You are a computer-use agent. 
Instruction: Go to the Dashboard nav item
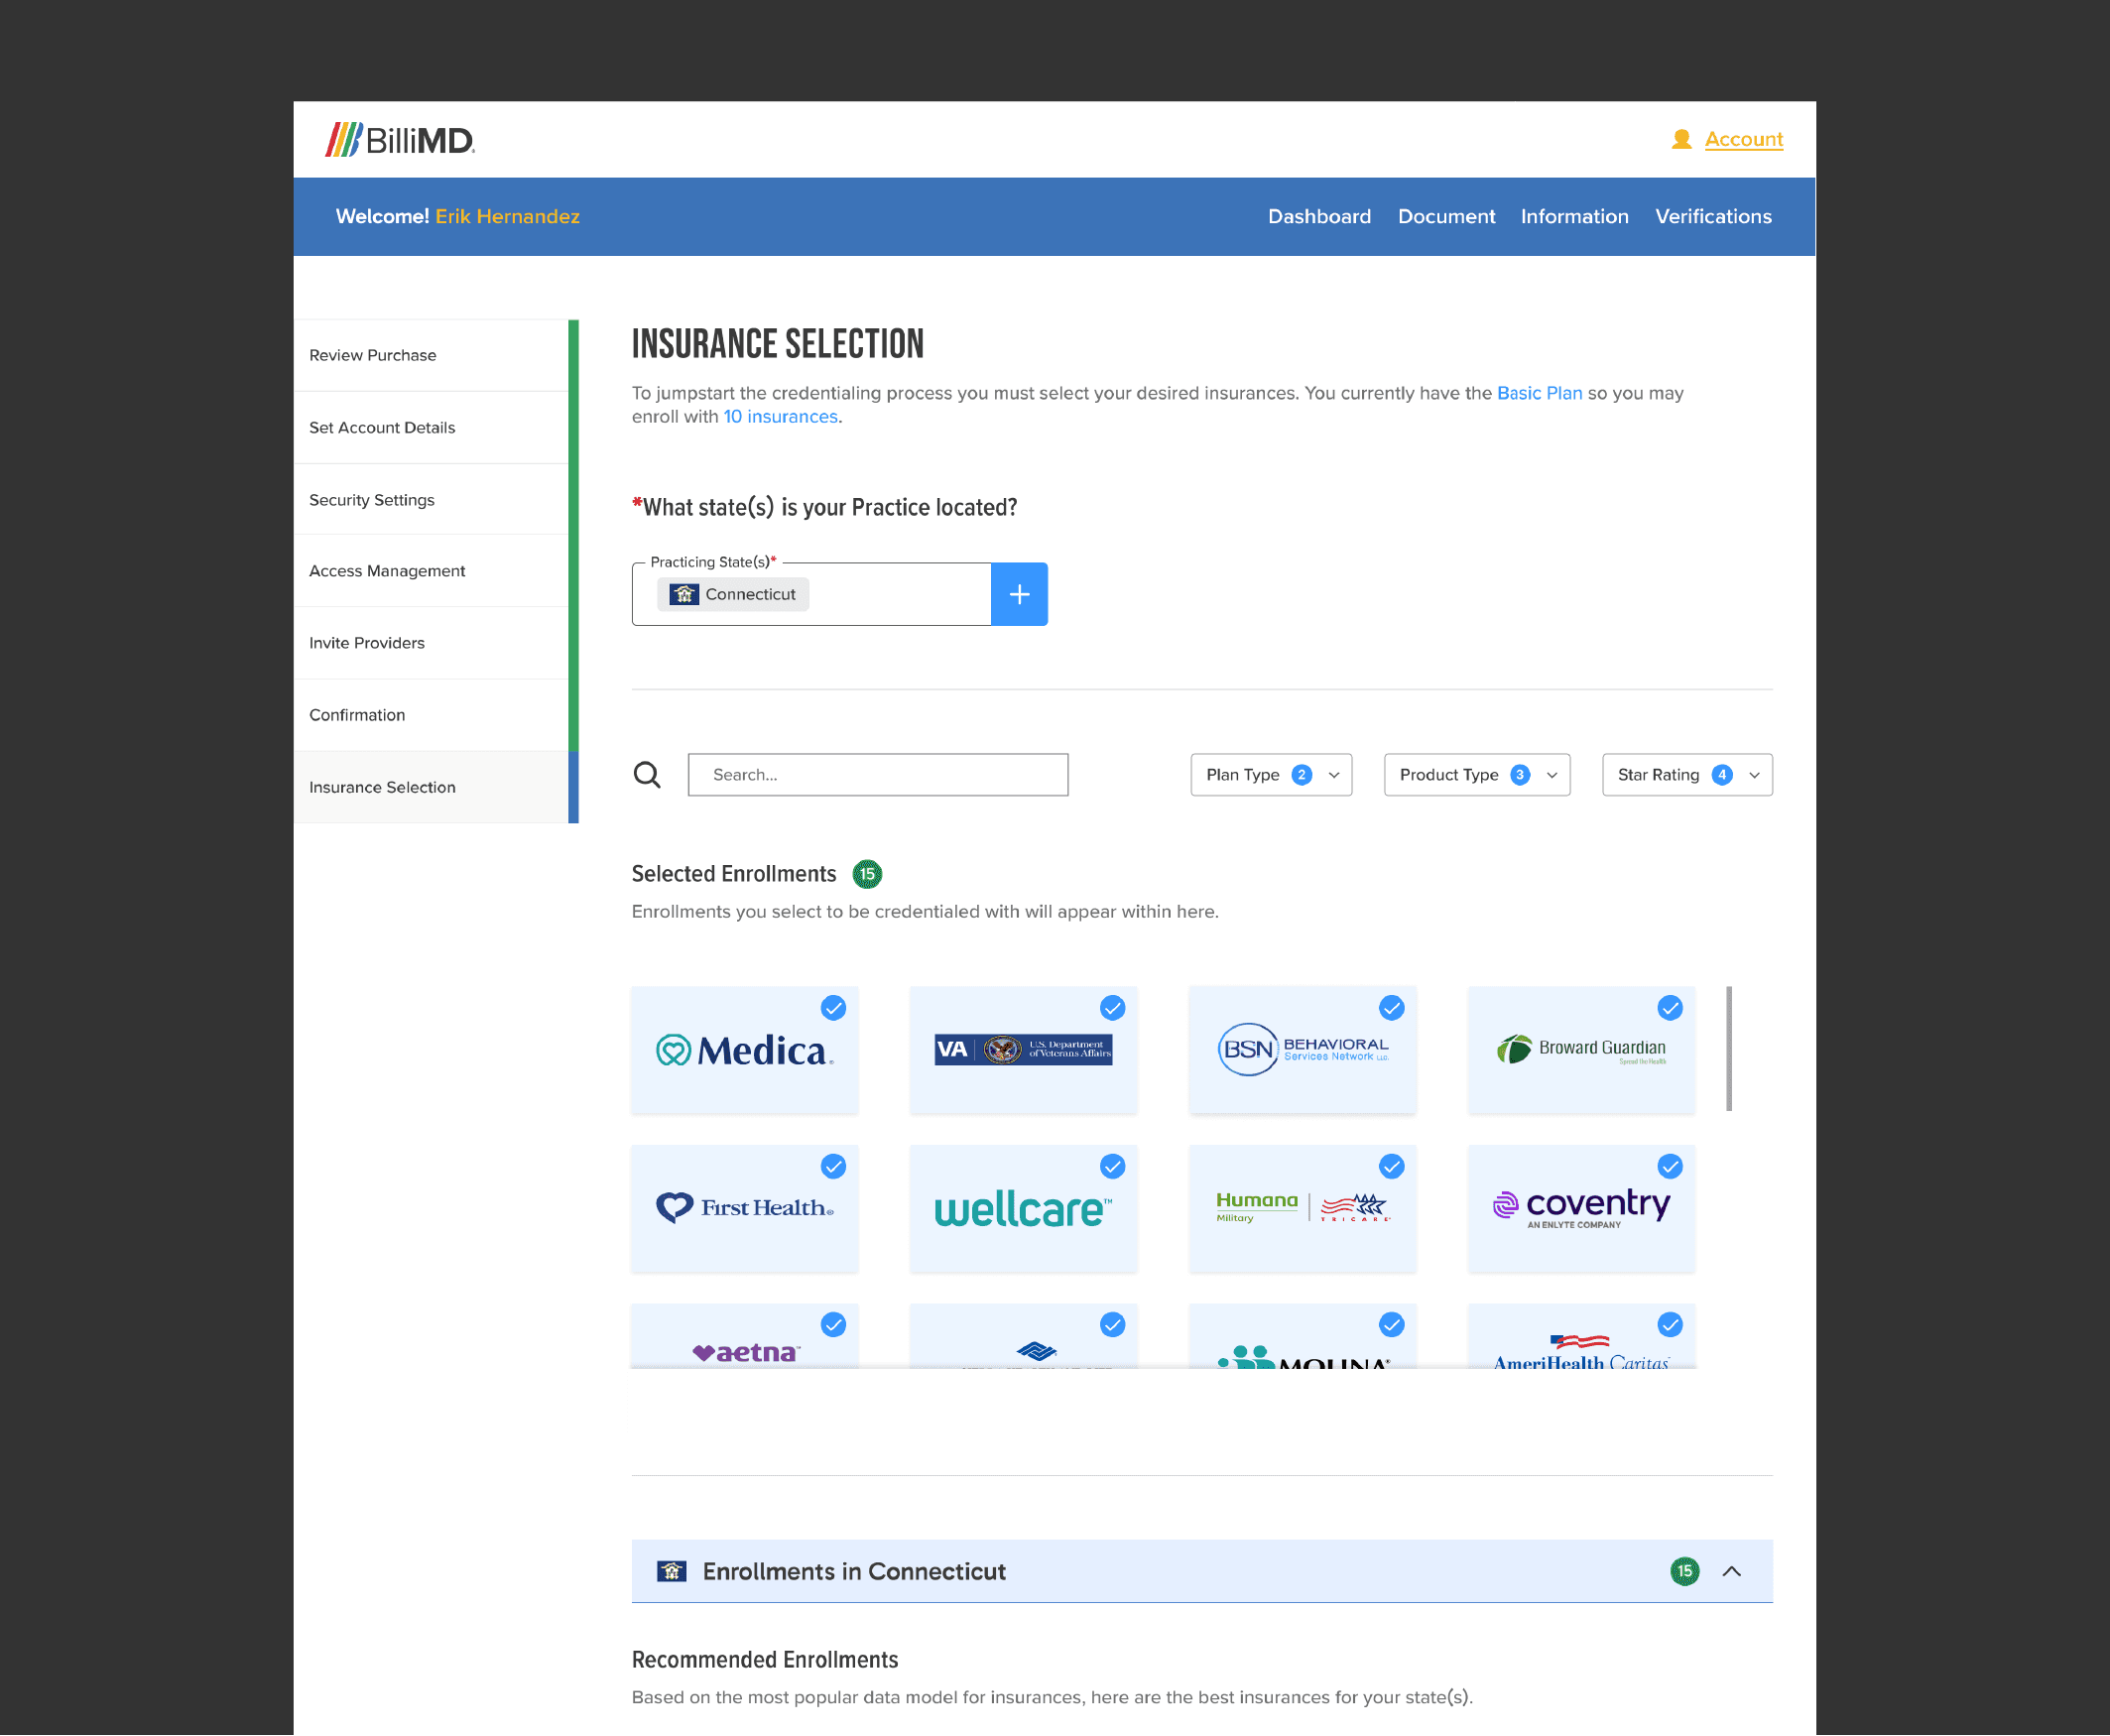pyautogui.click(x=1318, y=217)
